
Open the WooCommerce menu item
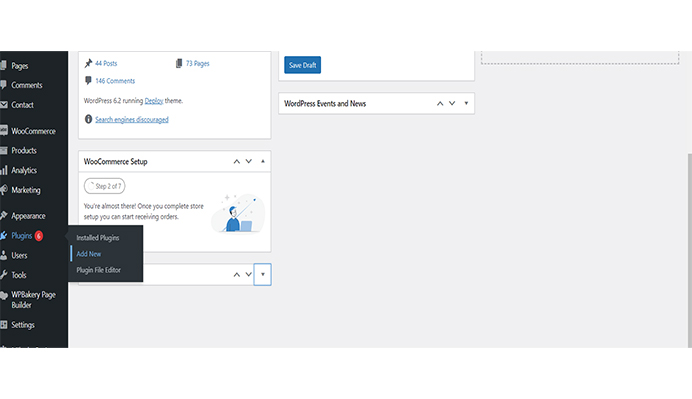(34, 131)
